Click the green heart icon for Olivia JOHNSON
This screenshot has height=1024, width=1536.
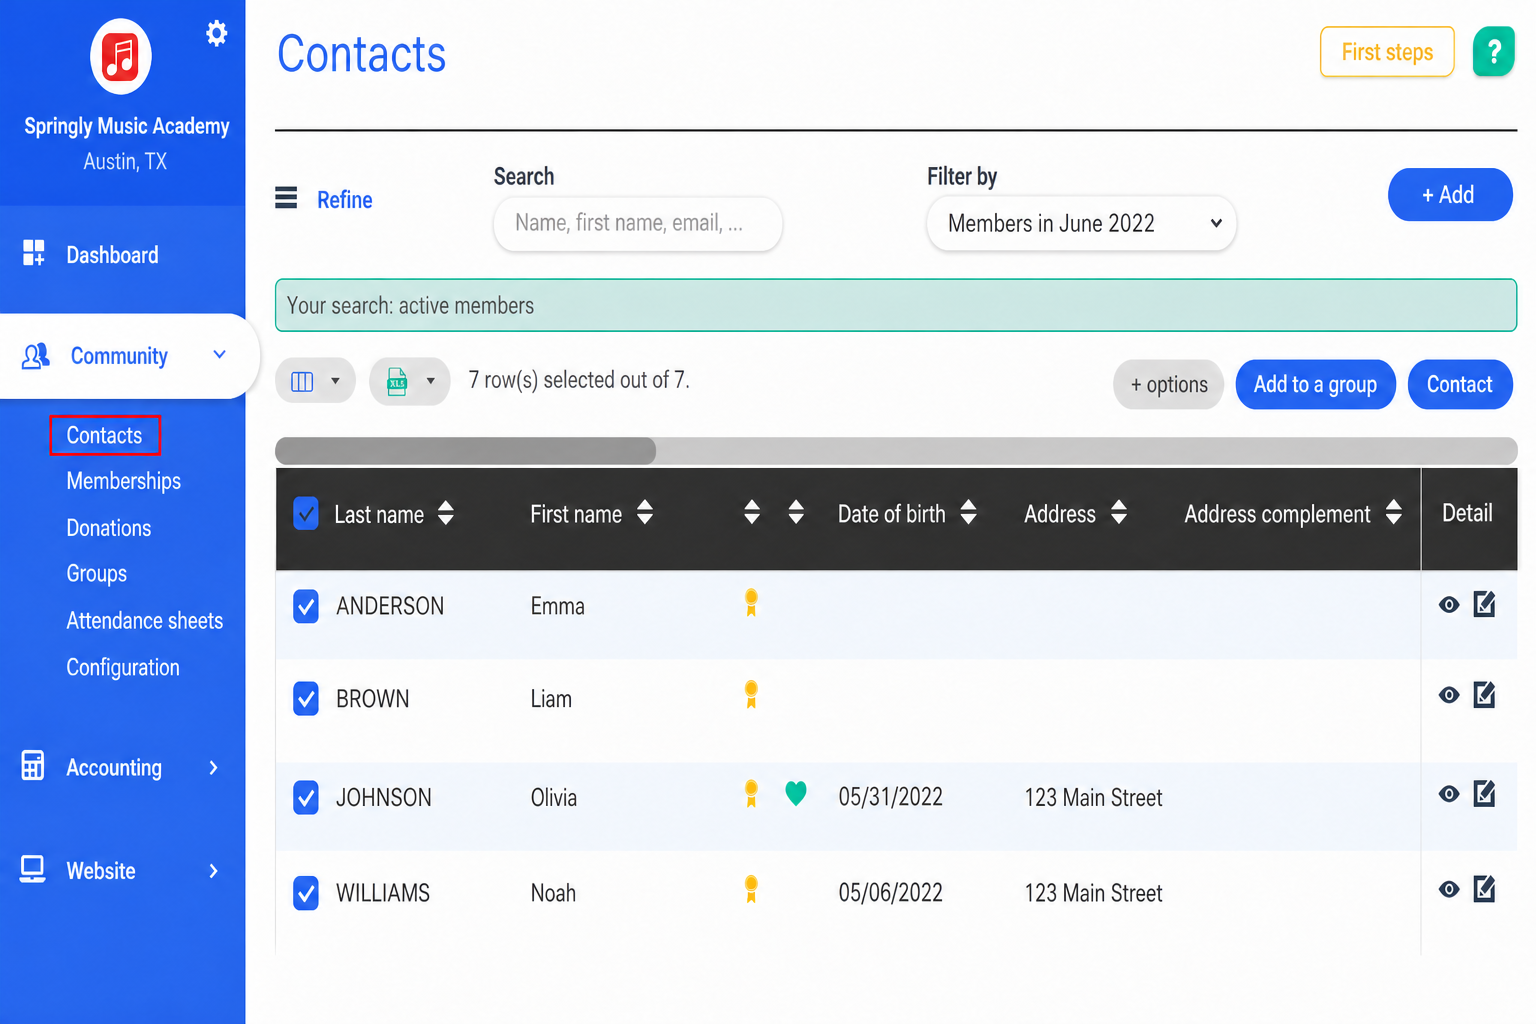[796, 794]
